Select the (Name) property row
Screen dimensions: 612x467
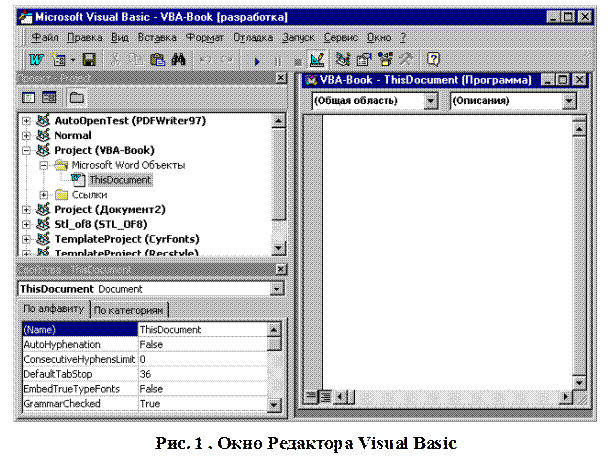click(x=144, y=330)
